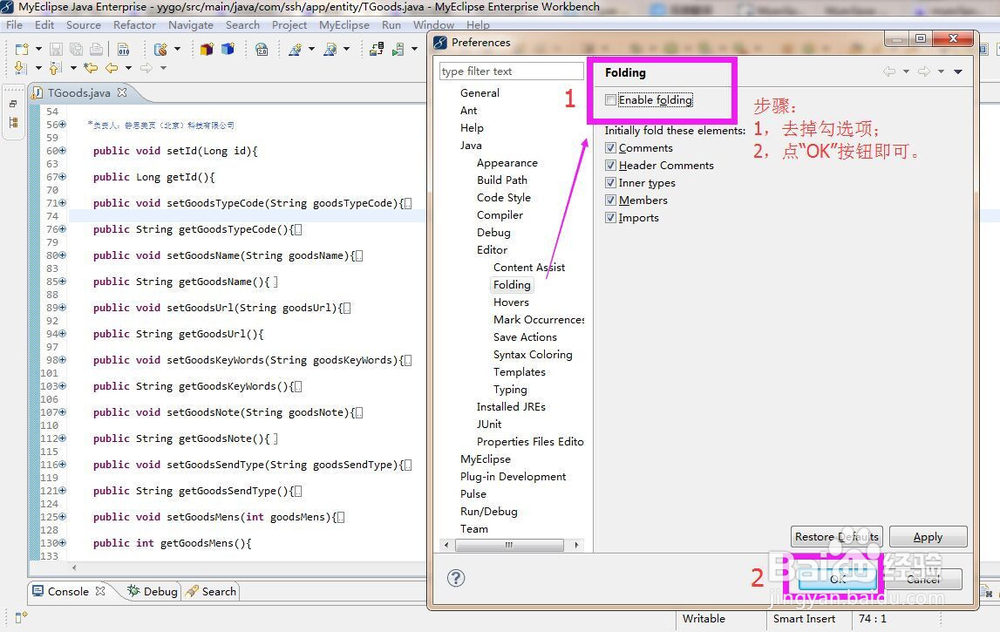The width and height of the screenshot is (1000, 632).
Task: Click the Last Edit Location icon
Action: click(91, 68)
